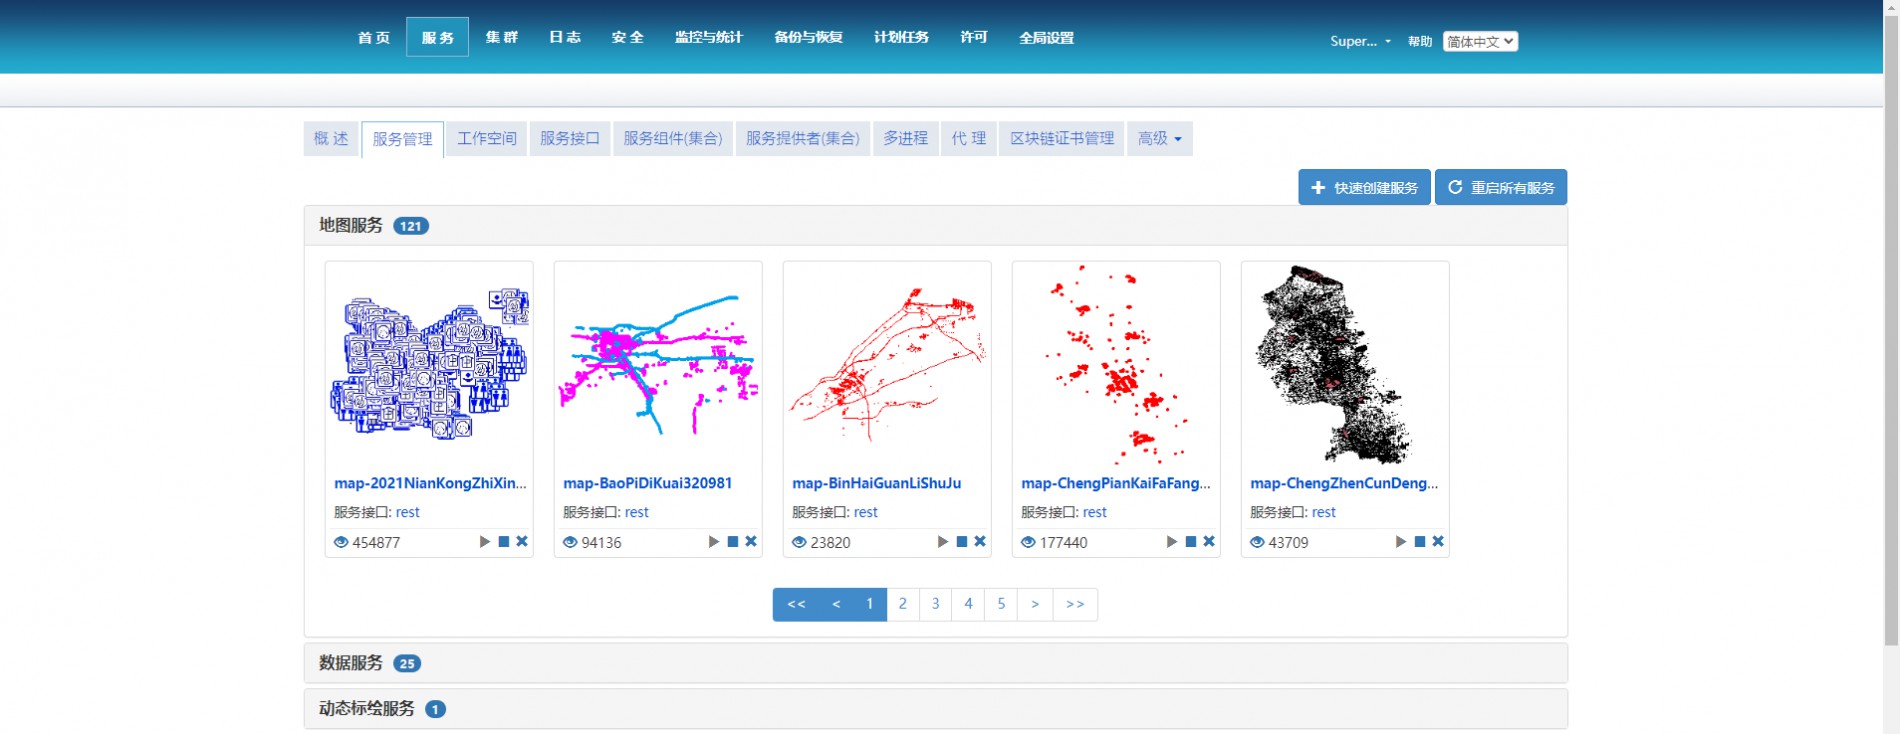
Task: Open the Super... user dropdown
Action: pos(1360,41)
